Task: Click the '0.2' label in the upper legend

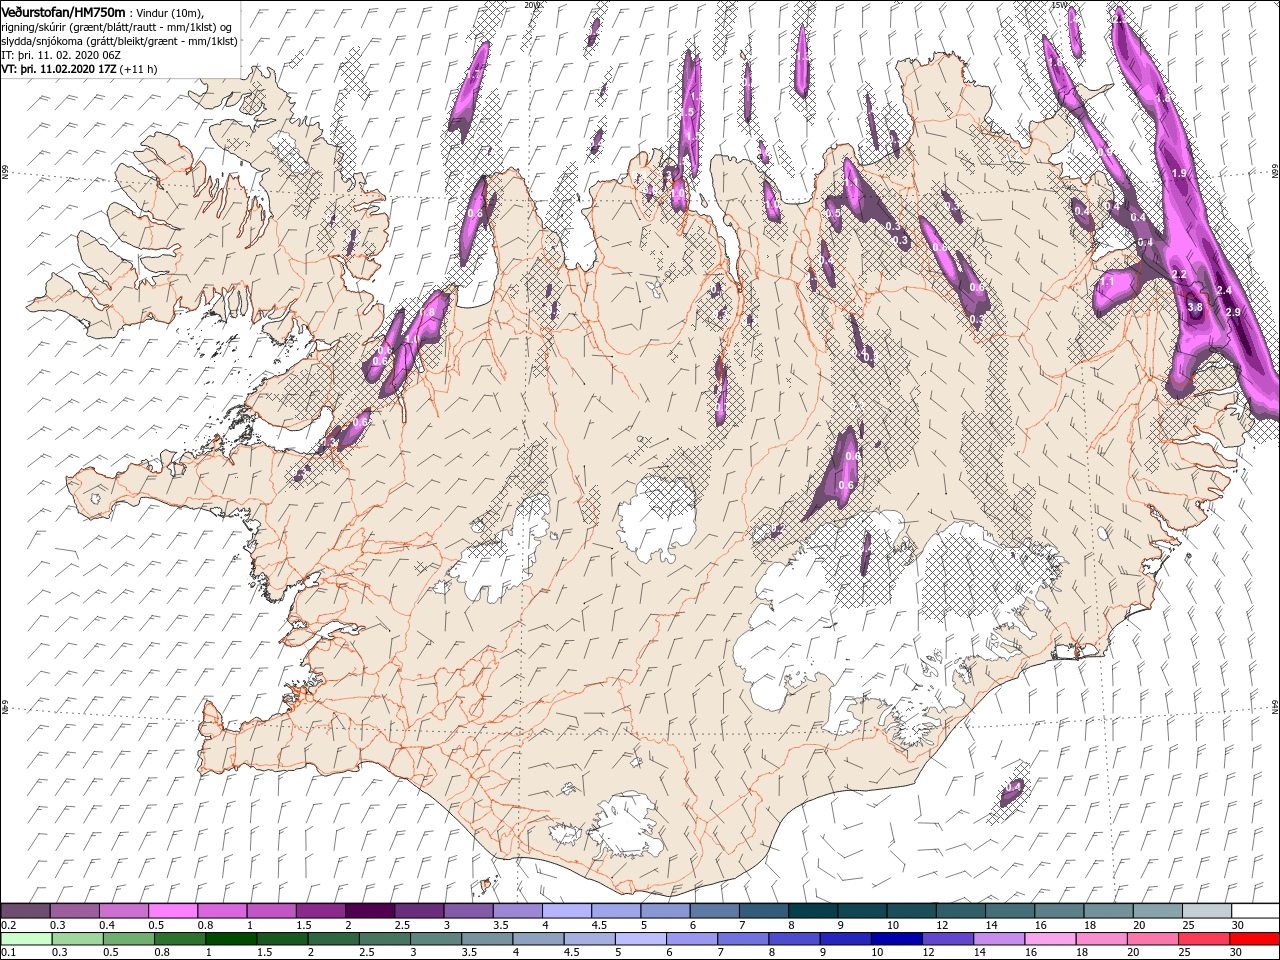Action: 8,925
